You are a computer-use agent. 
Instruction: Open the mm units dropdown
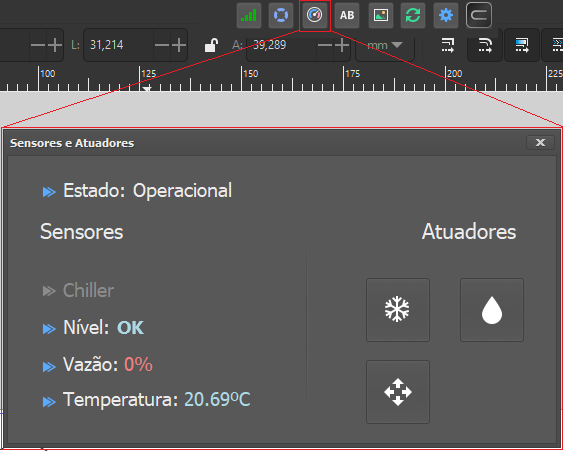click(x=385, y=45)
